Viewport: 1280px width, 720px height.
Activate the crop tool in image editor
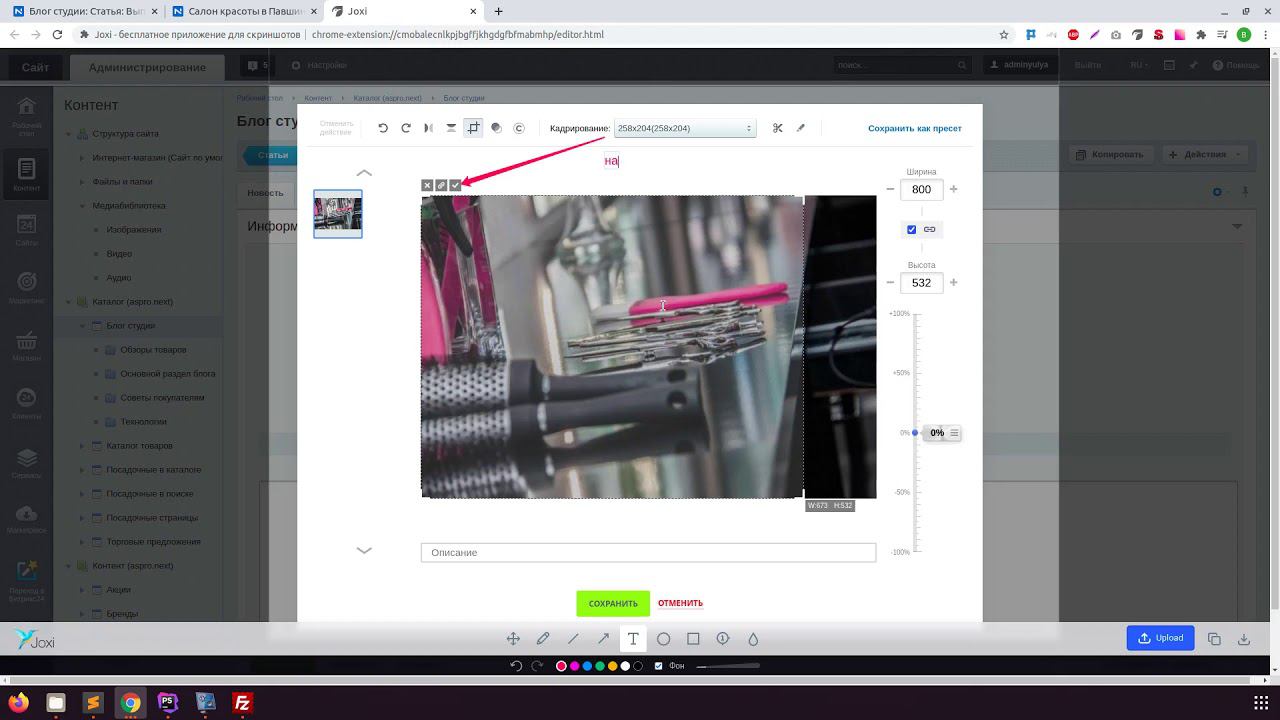[474, 128]
